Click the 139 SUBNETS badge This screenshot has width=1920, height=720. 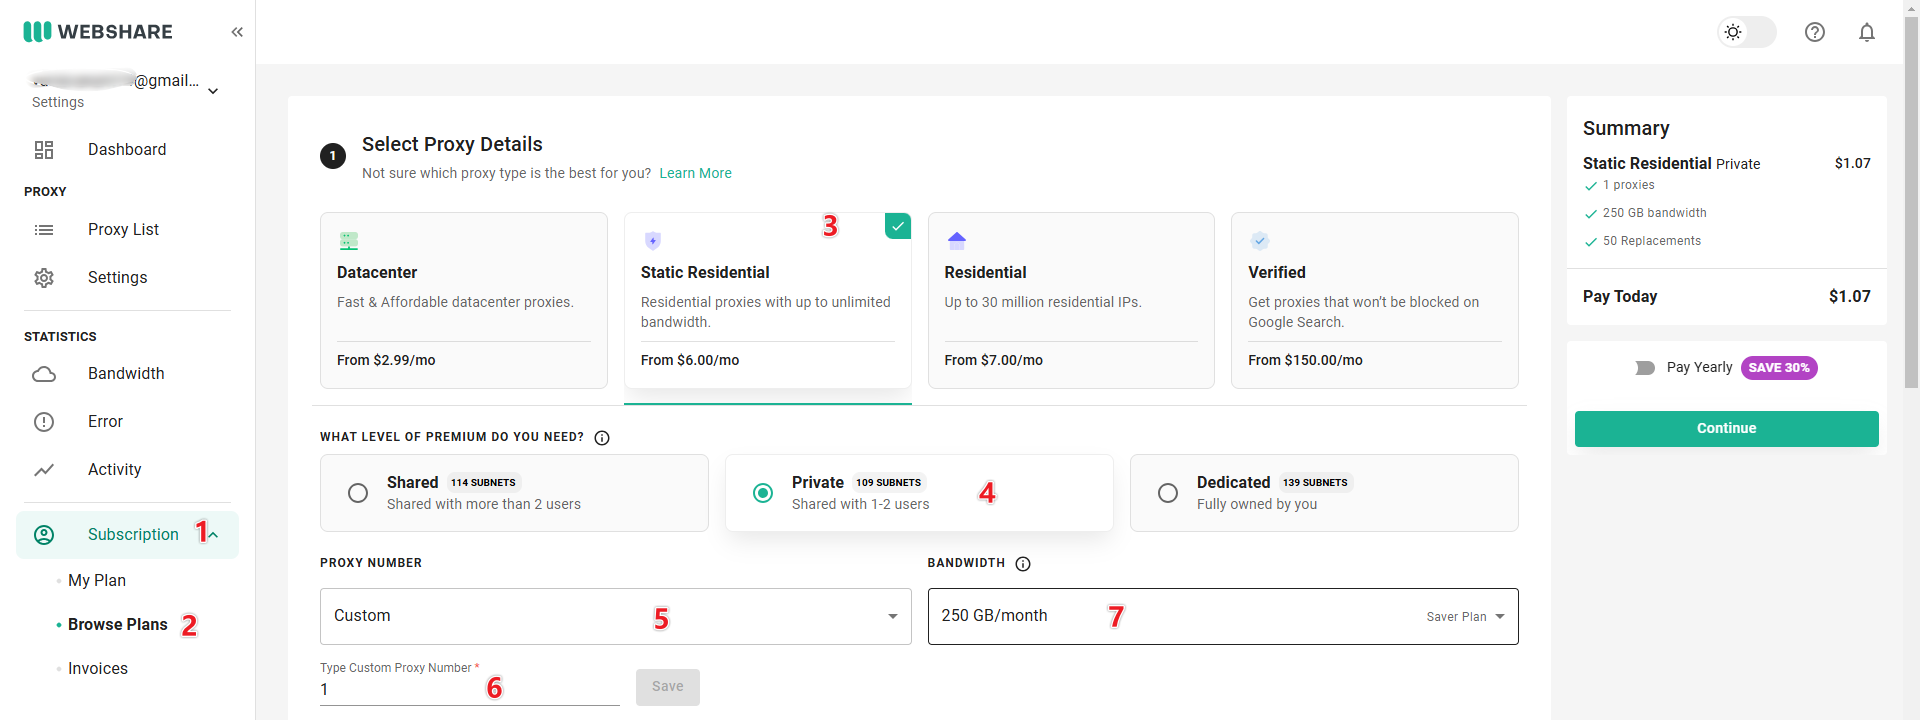pyautogui.click(x=1315, y=483)
